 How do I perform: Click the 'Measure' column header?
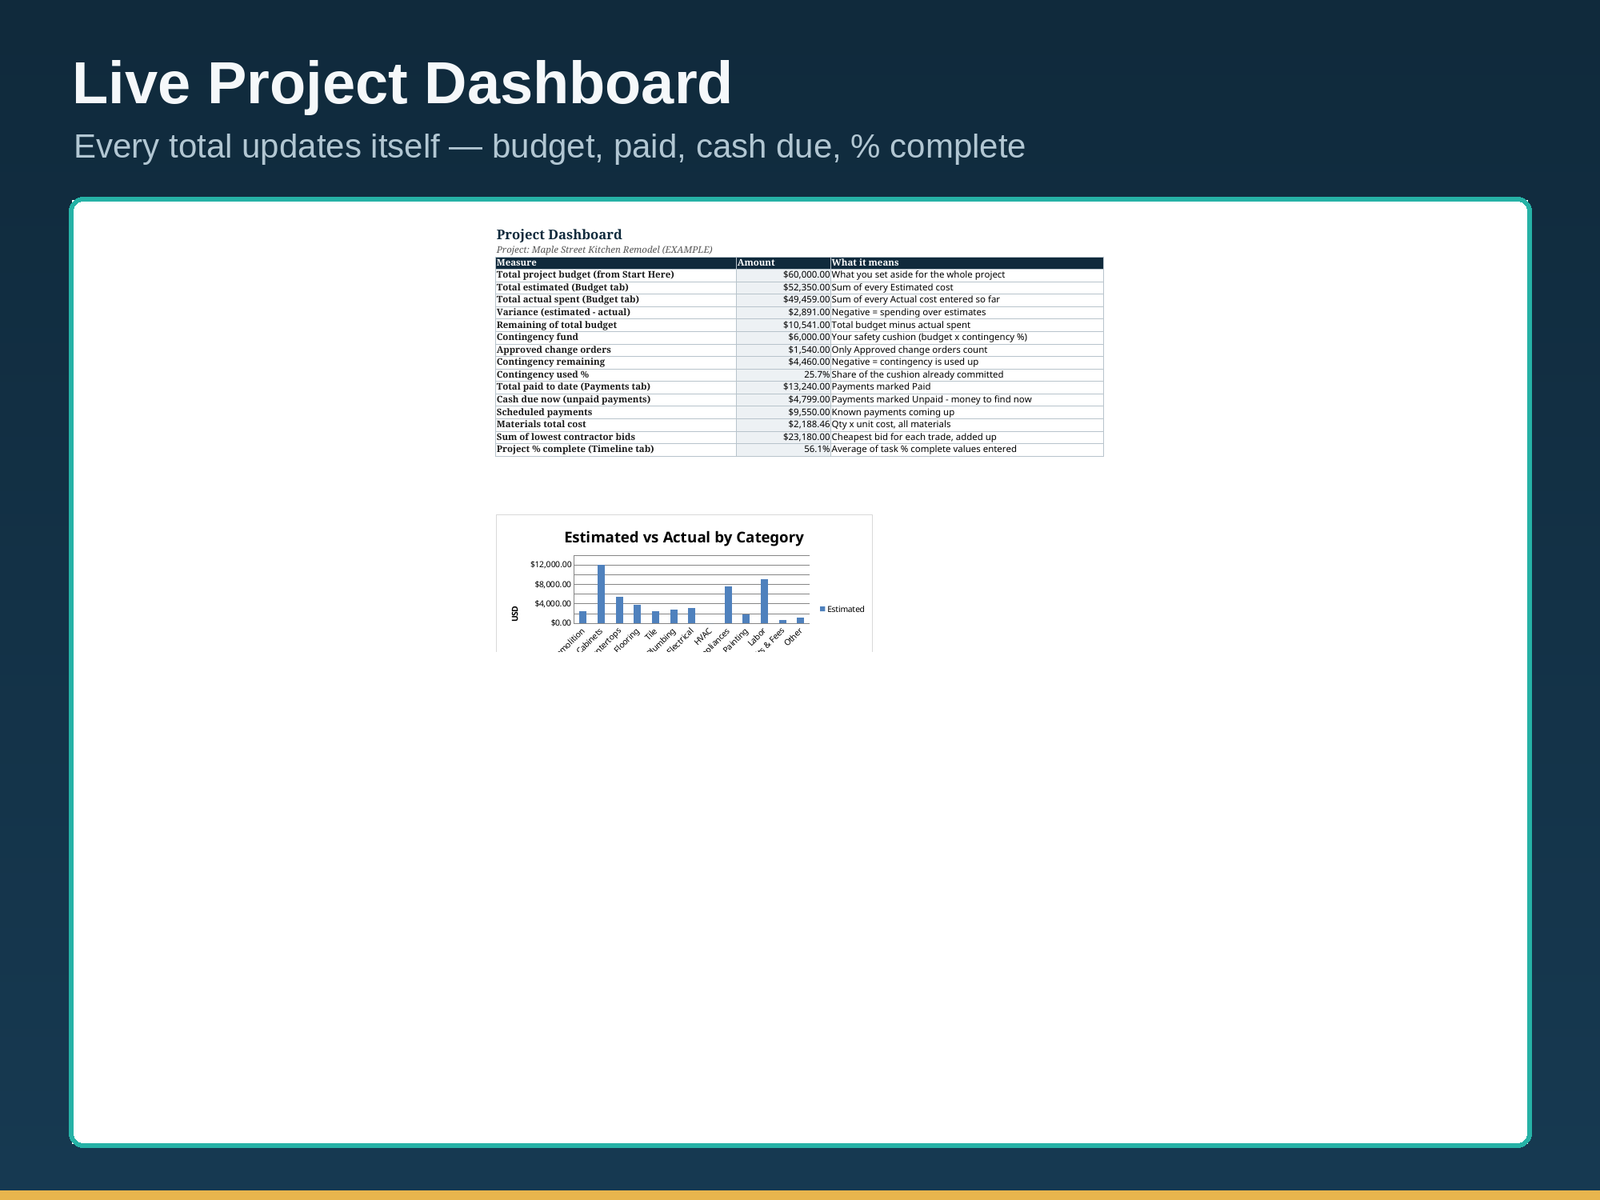[x=616, y=263]
